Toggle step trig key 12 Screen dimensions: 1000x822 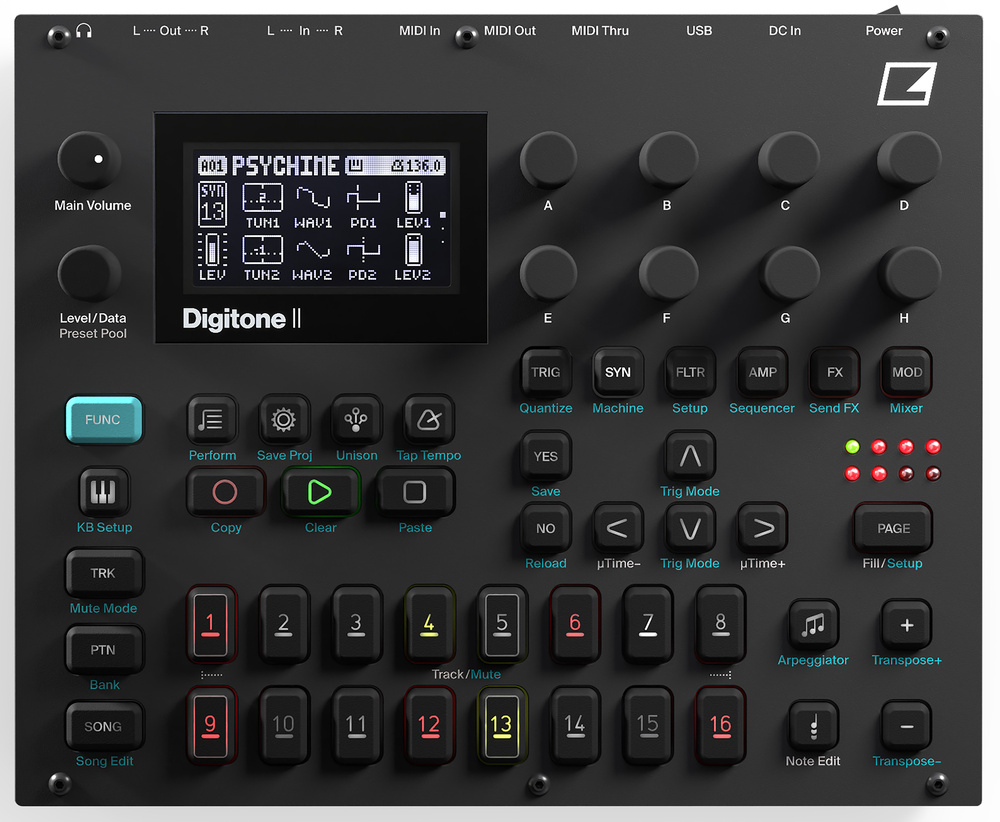click(x=429, y=726)
